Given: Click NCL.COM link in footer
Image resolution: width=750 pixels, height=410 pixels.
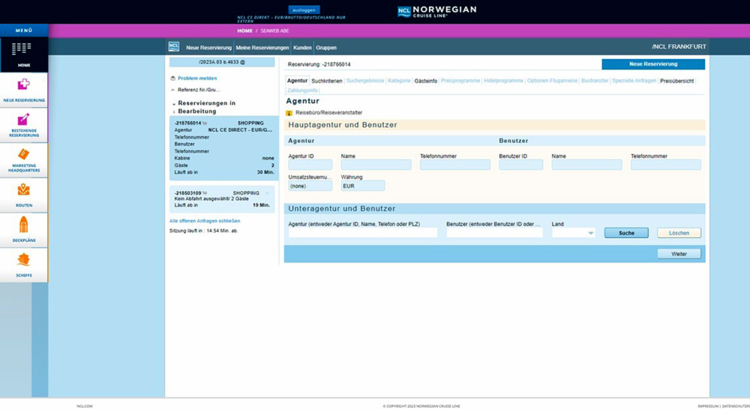Looking at the screenshot, I should [x=85, y=406].
